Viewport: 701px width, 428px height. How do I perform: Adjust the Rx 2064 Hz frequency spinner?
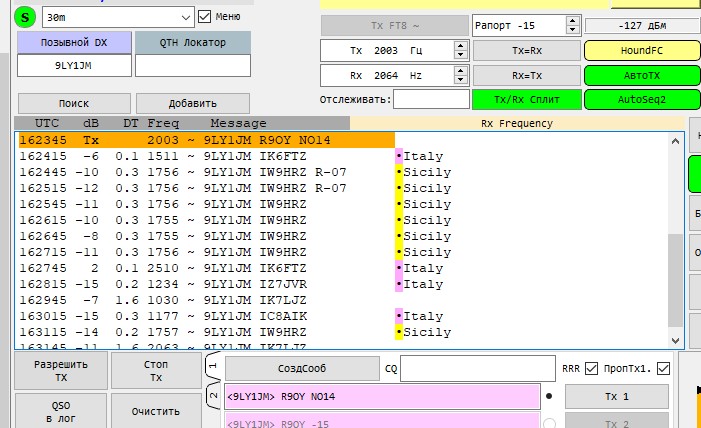point(458,75)
